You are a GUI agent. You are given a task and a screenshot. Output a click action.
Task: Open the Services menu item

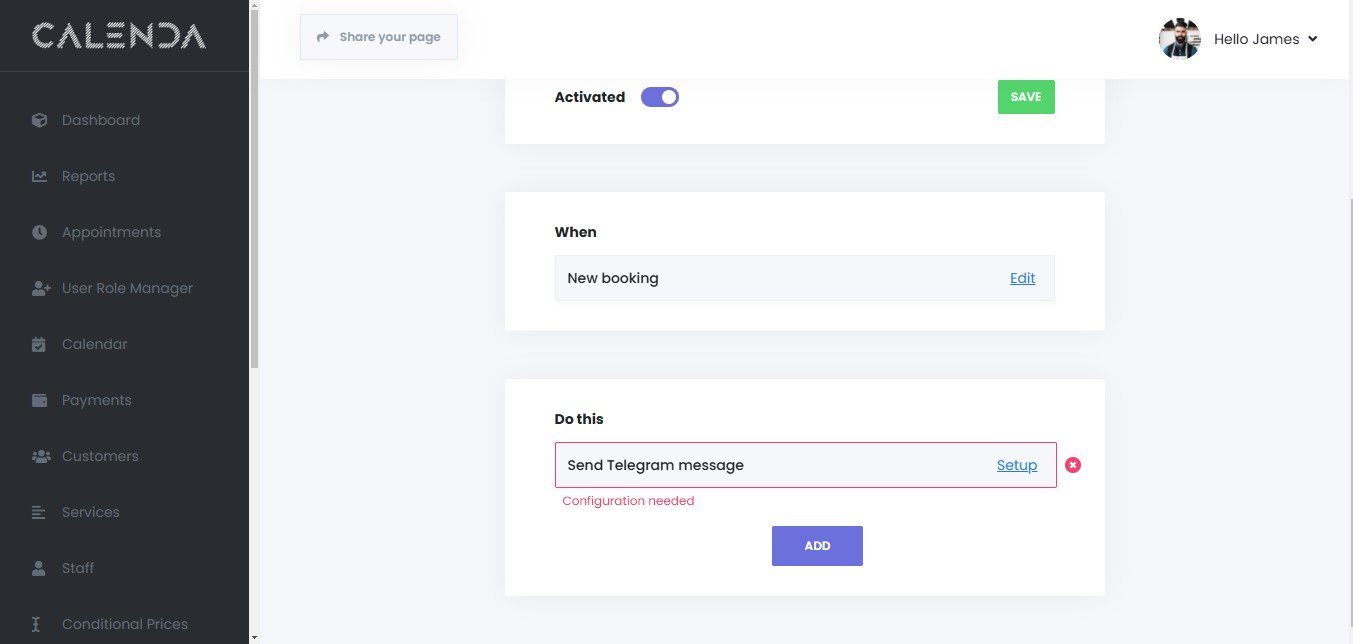pos(90,512)
